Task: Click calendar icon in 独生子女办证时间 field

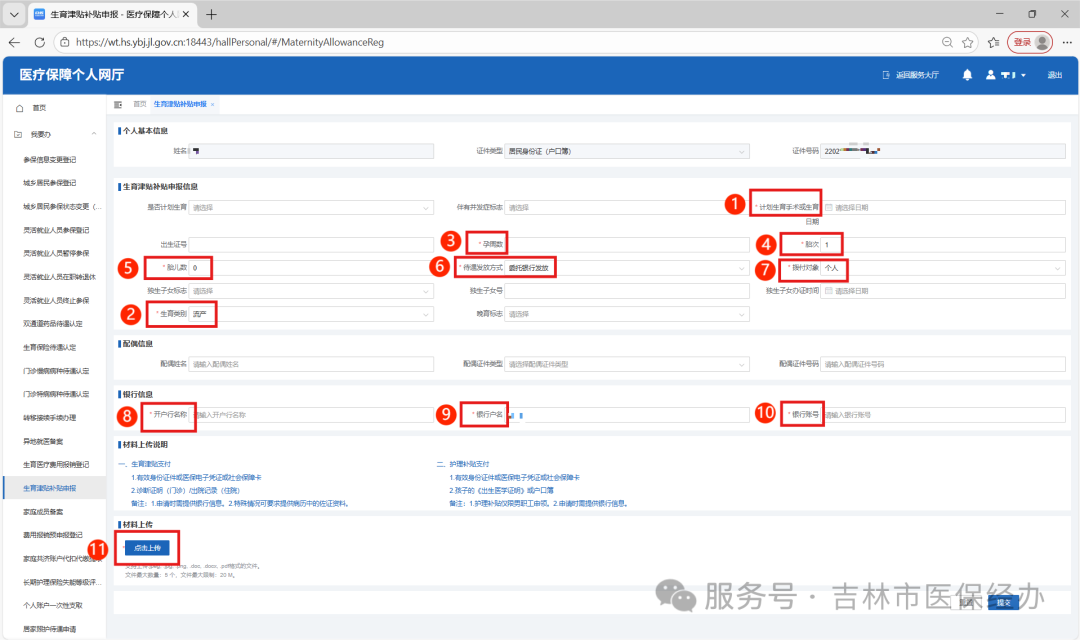Action: point(829,291)
